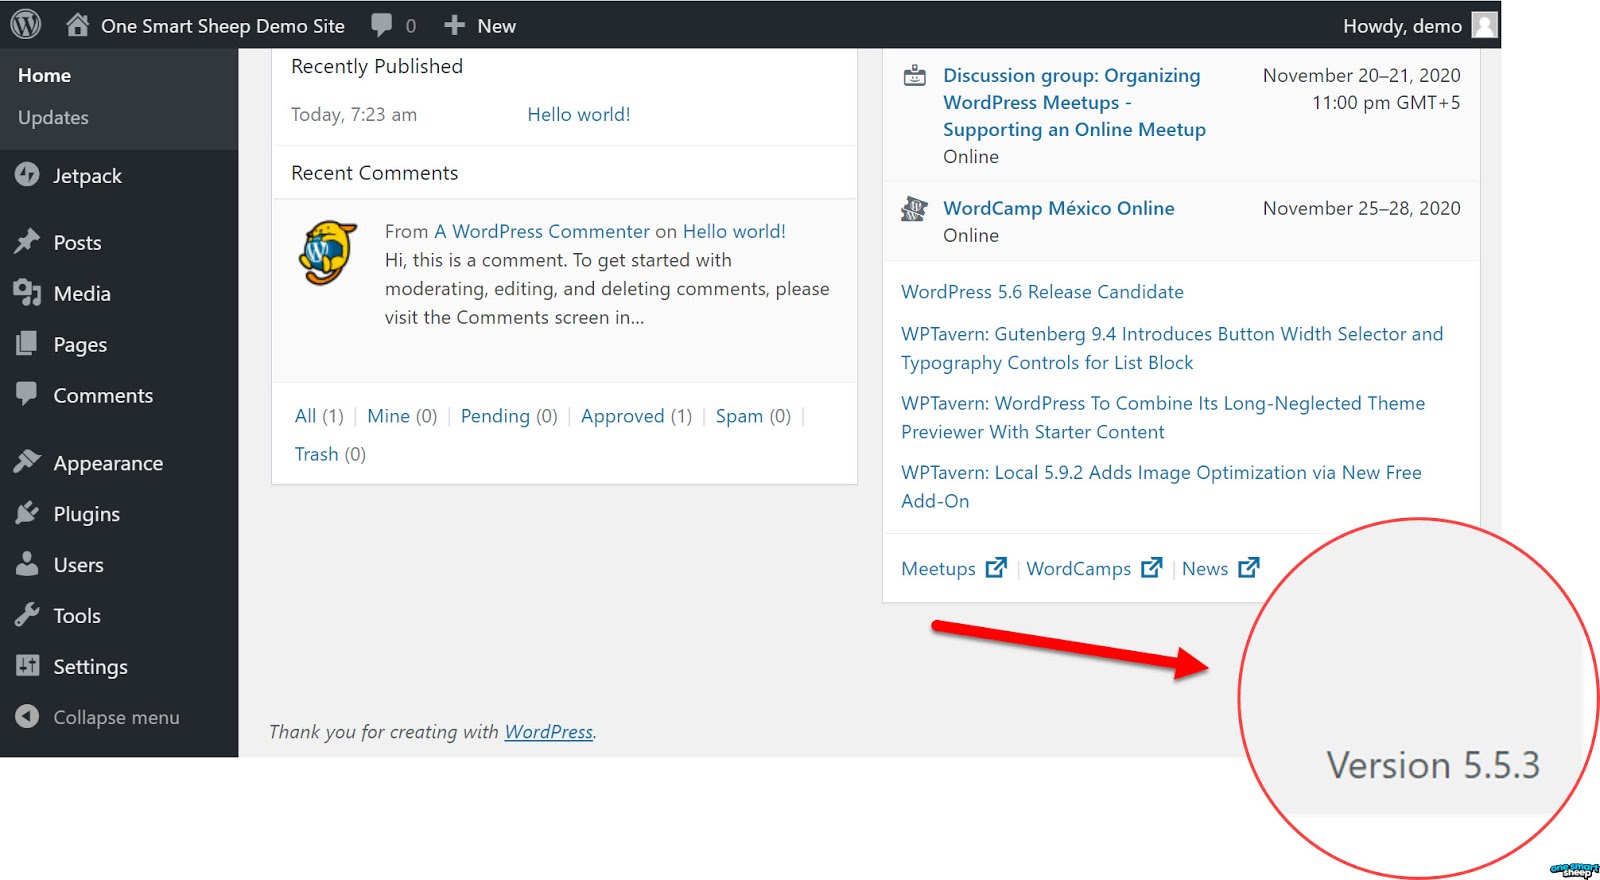Click the Jetpack sidebar icon
This screenshot has height=880, width=1600.
tap(27, 175)
